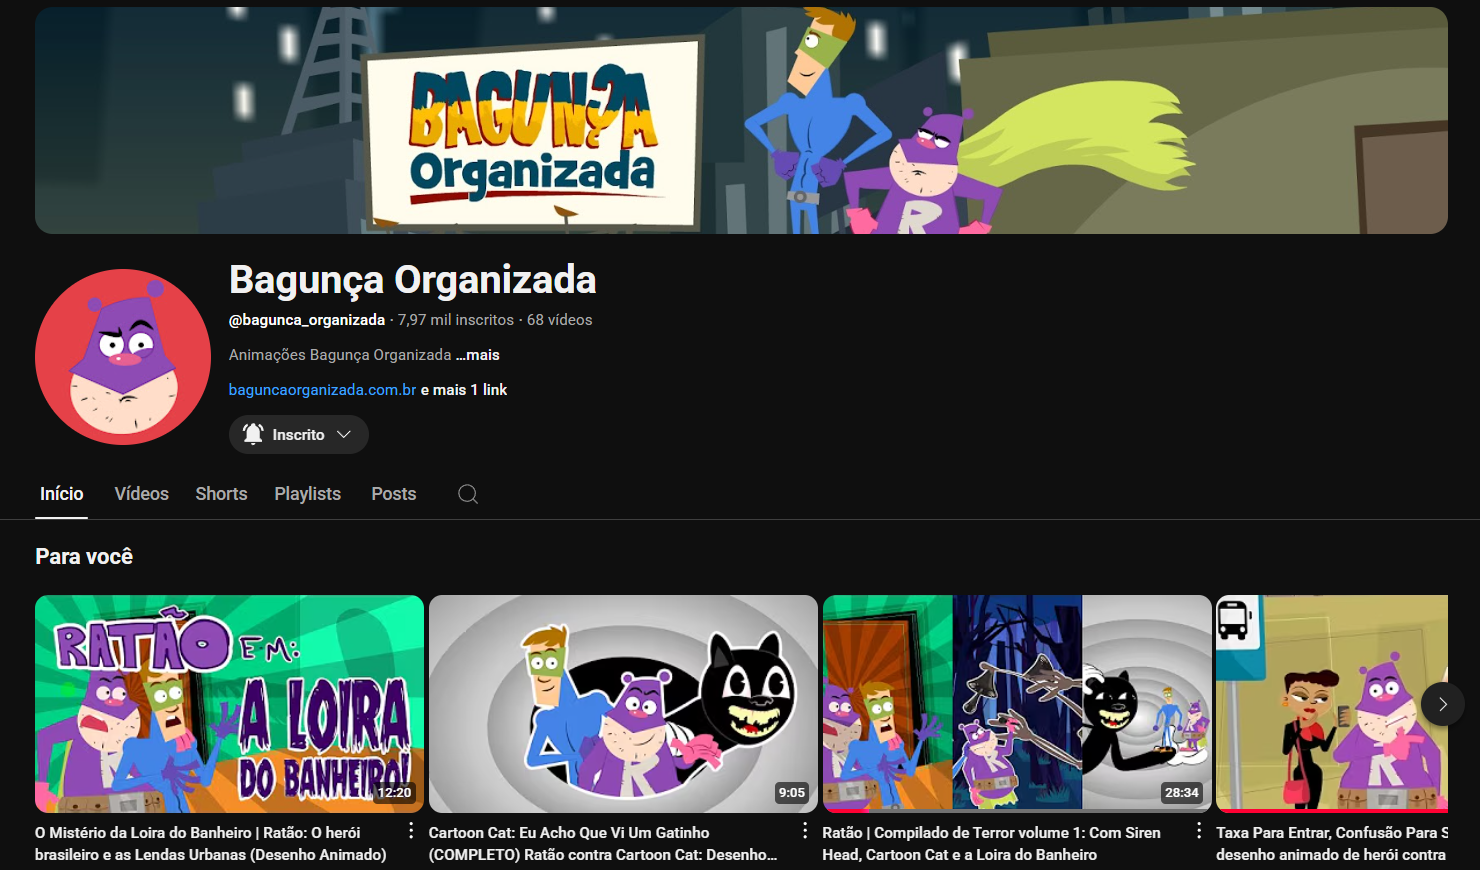Open the 28:34 terror compilation thumbnail
Screen dimensions: 1480x870
[1016, 703]
